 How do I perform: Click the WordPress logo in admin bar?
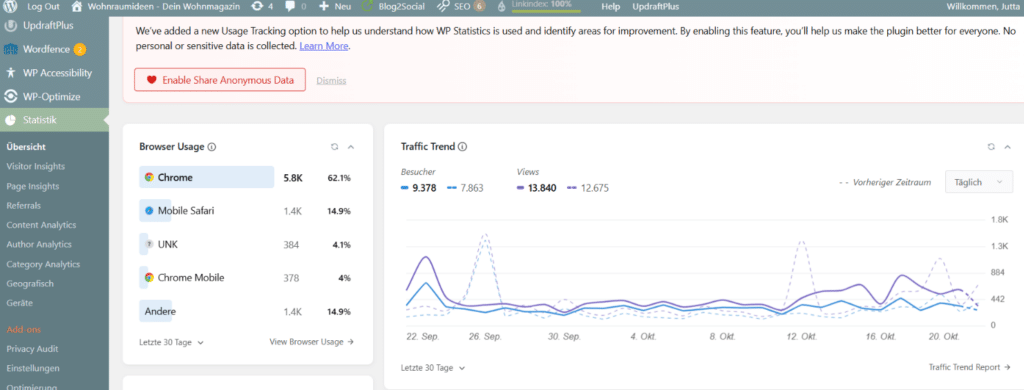[10, 7]
